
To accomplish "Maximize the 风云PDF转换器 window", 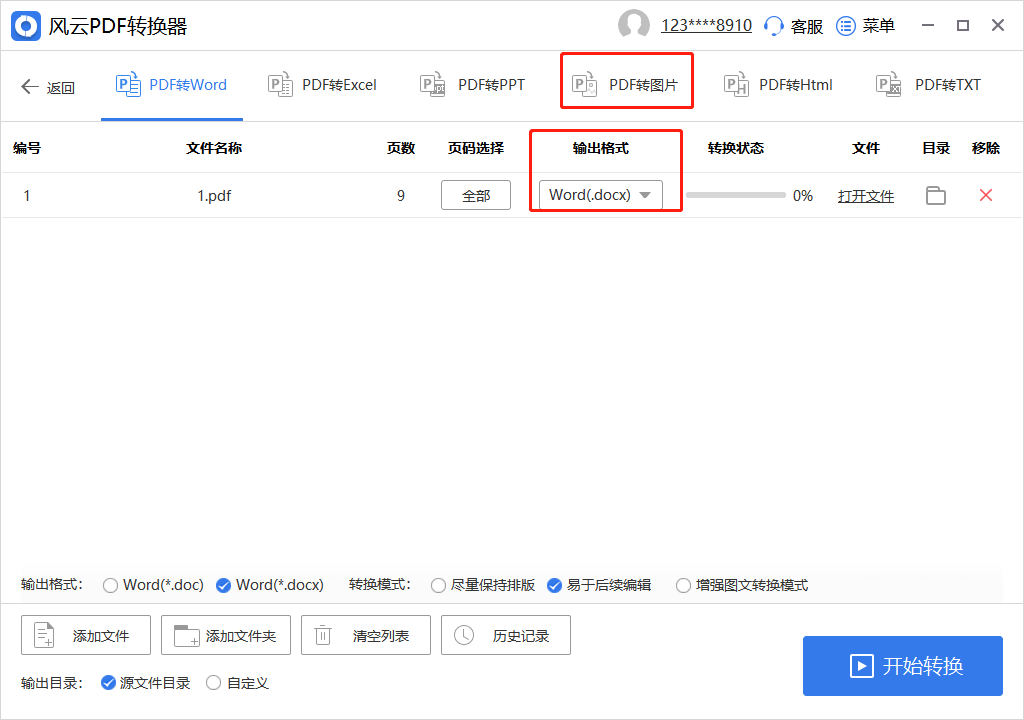I will [963, 25].
